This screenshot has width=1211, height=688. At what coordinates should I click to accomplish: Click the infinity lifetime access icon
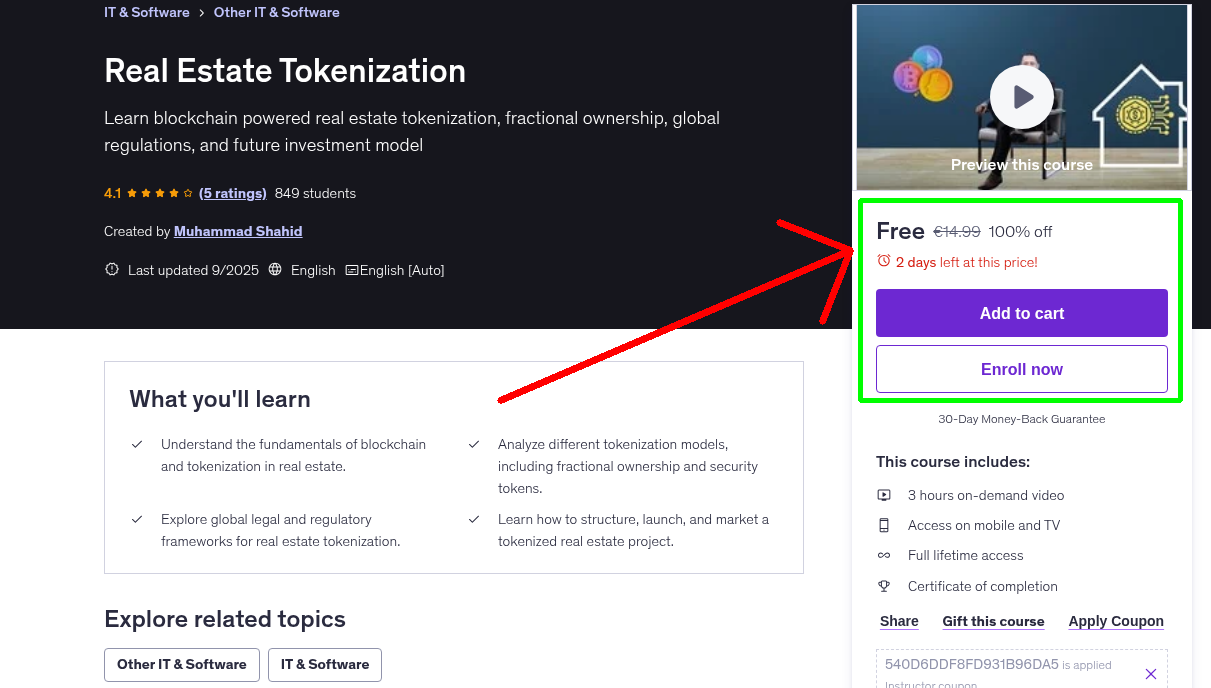(x=884, y=555)
